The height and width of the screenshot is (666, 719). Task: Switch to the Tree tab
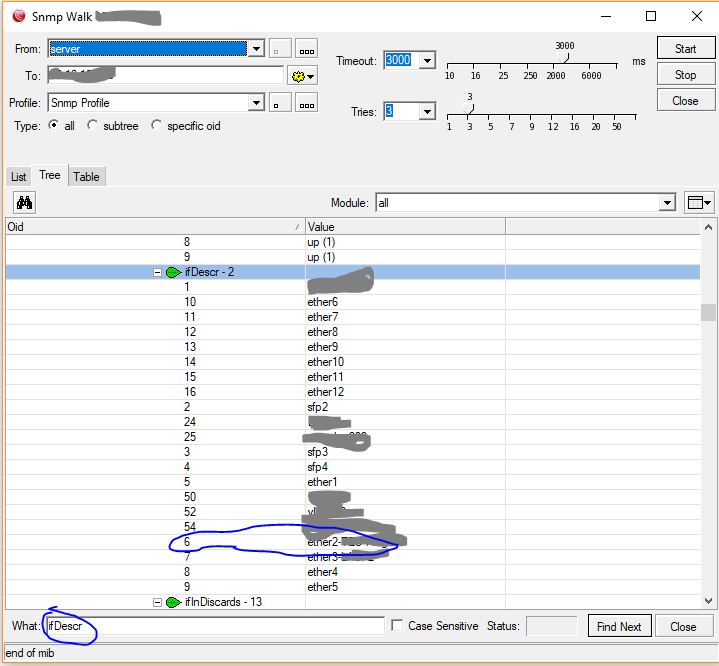point(50,175)
